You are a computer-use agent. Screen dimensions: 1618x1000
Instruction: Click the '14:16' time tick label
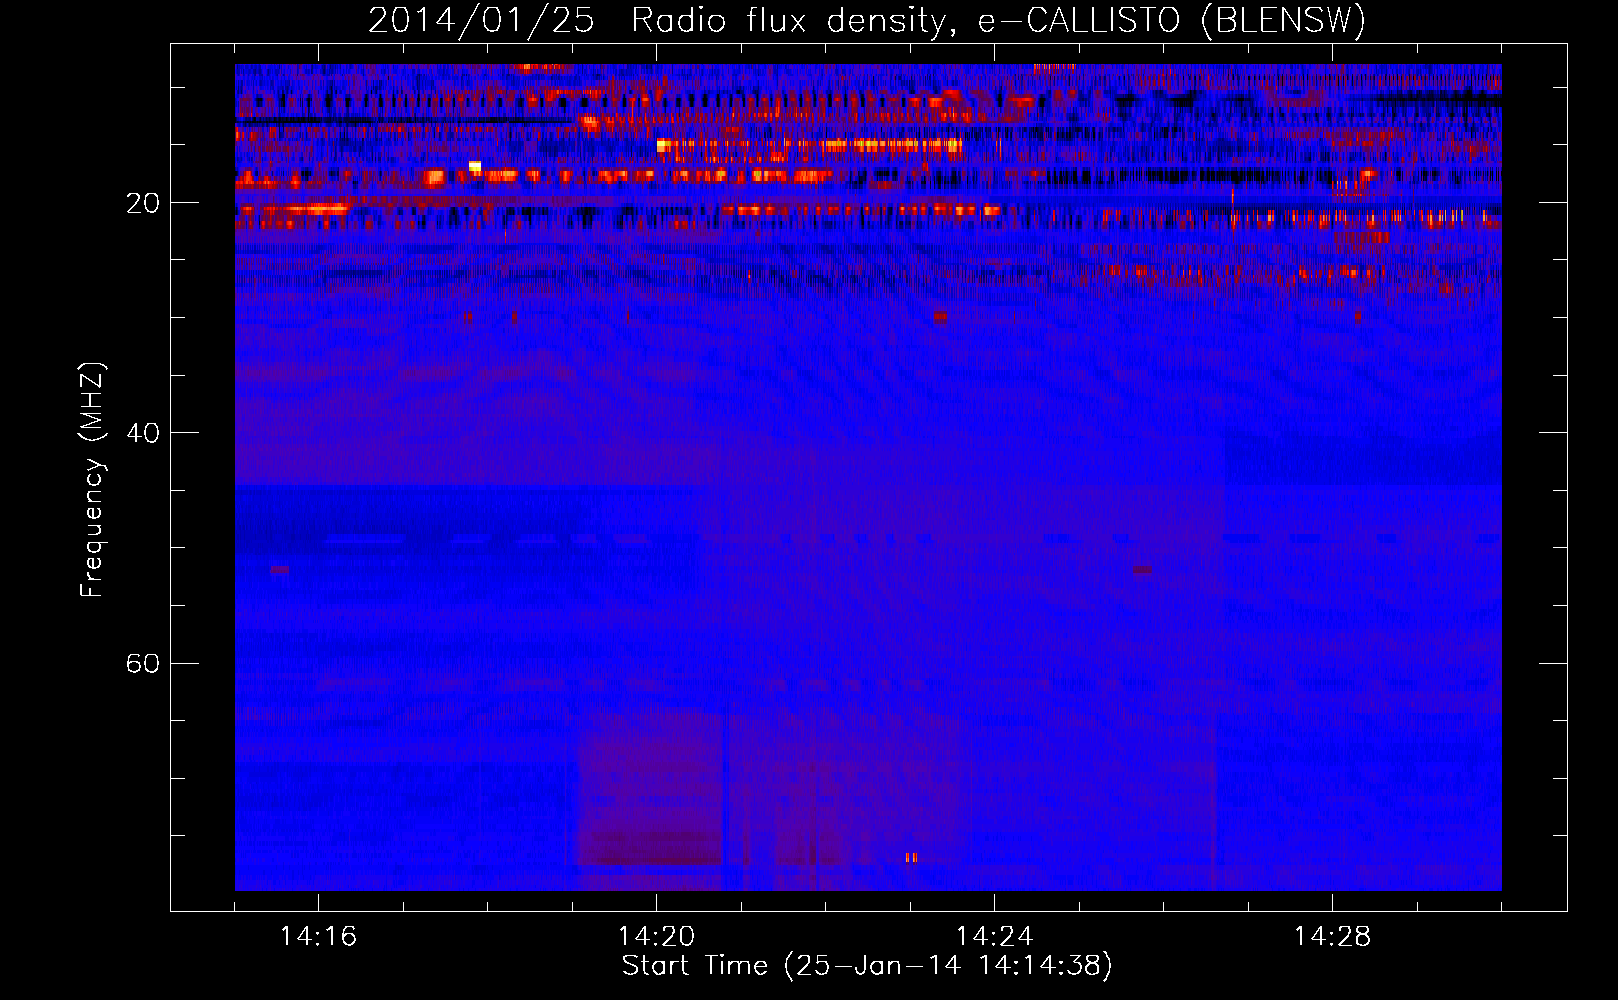(318, 937)
